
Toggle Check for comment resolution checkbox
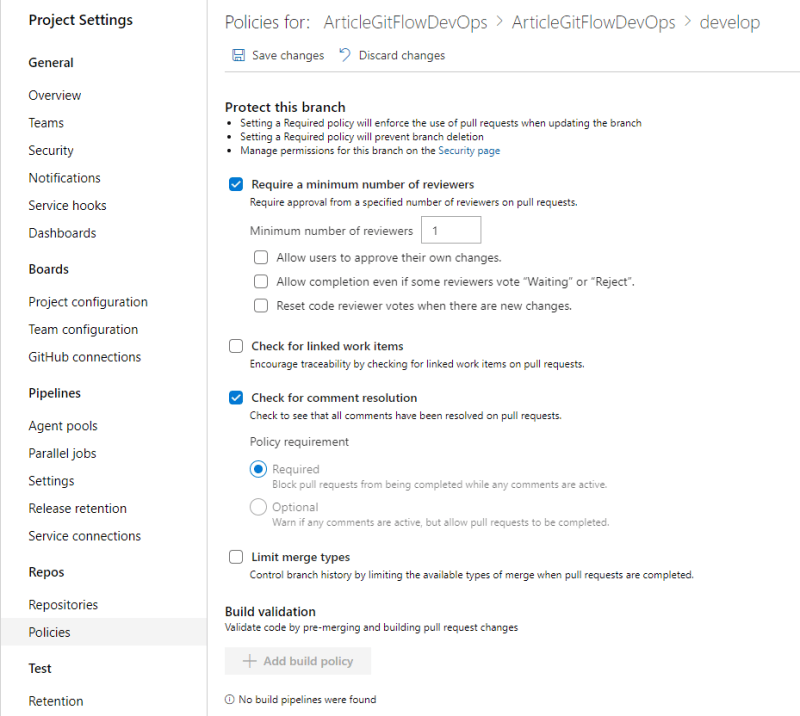pyautogui.click(x=236, y=398)
